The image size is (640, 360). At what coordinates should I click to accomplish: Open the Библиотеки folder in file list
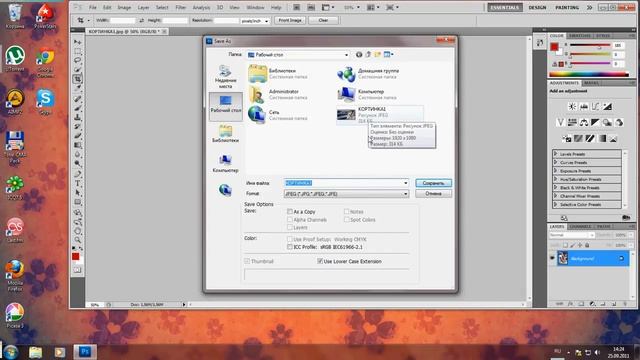278,73
